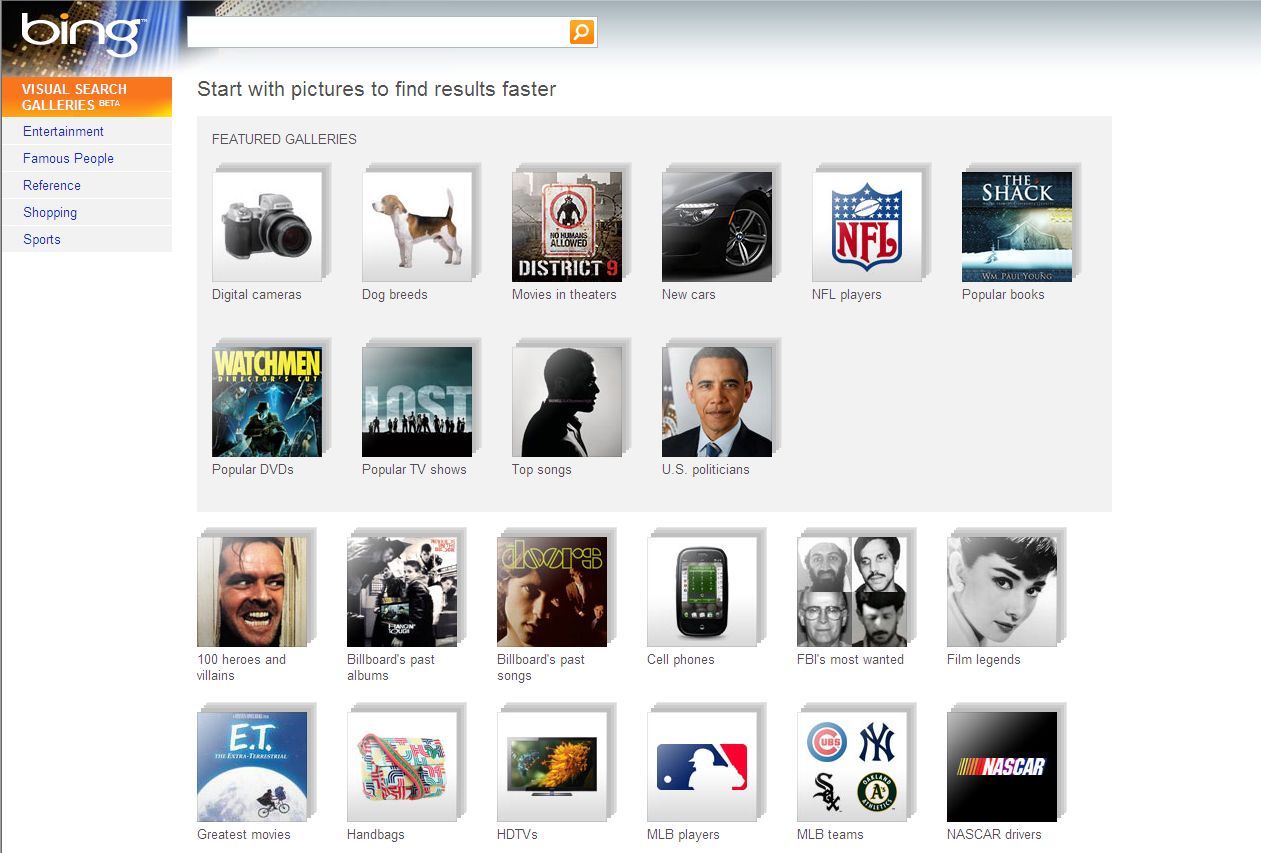Screen dimensions: 1261x853
Task: Open the Film legends portrait thumbnail
Action: (1002, 592)
